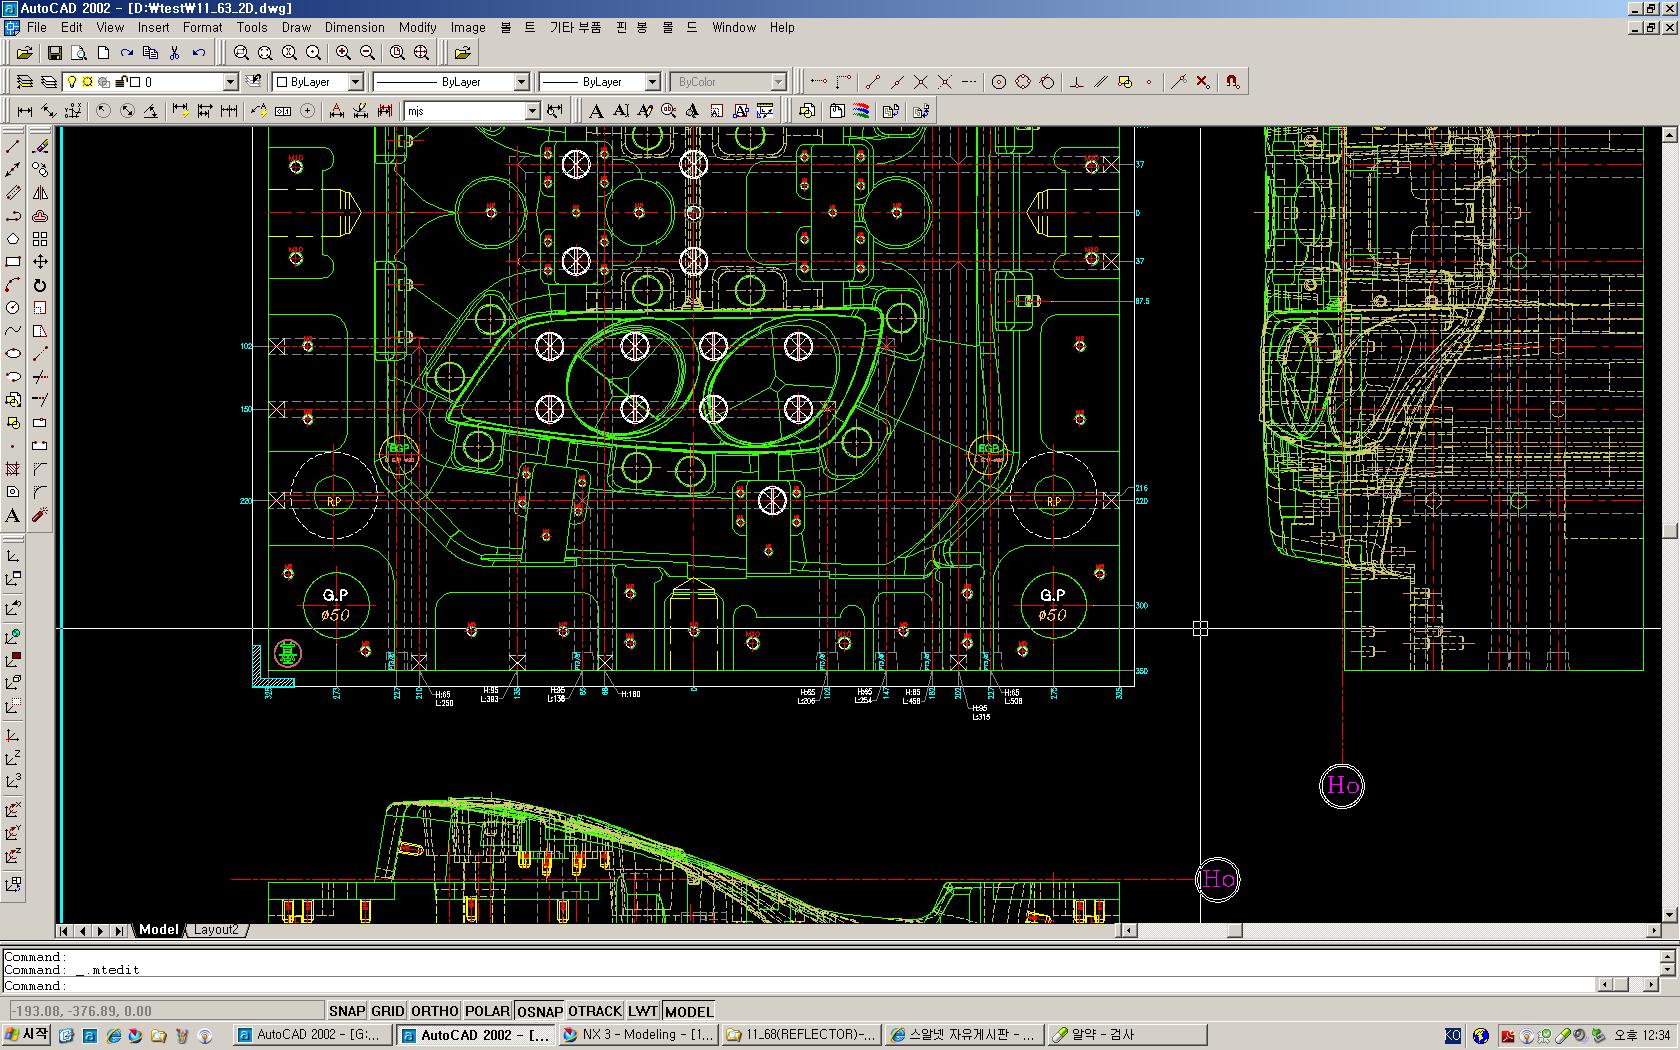Select the Rectangle draw tool
Image resolution: width=1680 pixels, height=1050 pixels.
[13, 261]
